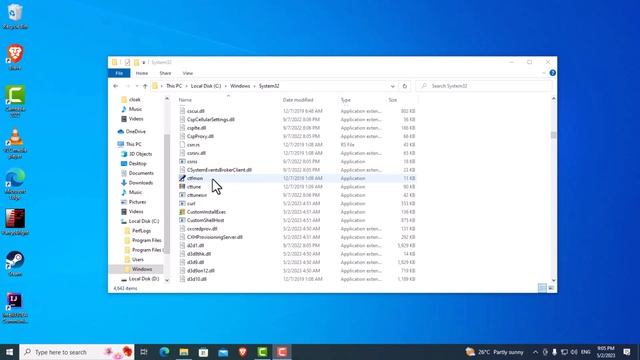Image resolution: width=640 pixels, height=360 pixels.
Task: Open the Mail app from the taskbar
Action: coord(223,352)
